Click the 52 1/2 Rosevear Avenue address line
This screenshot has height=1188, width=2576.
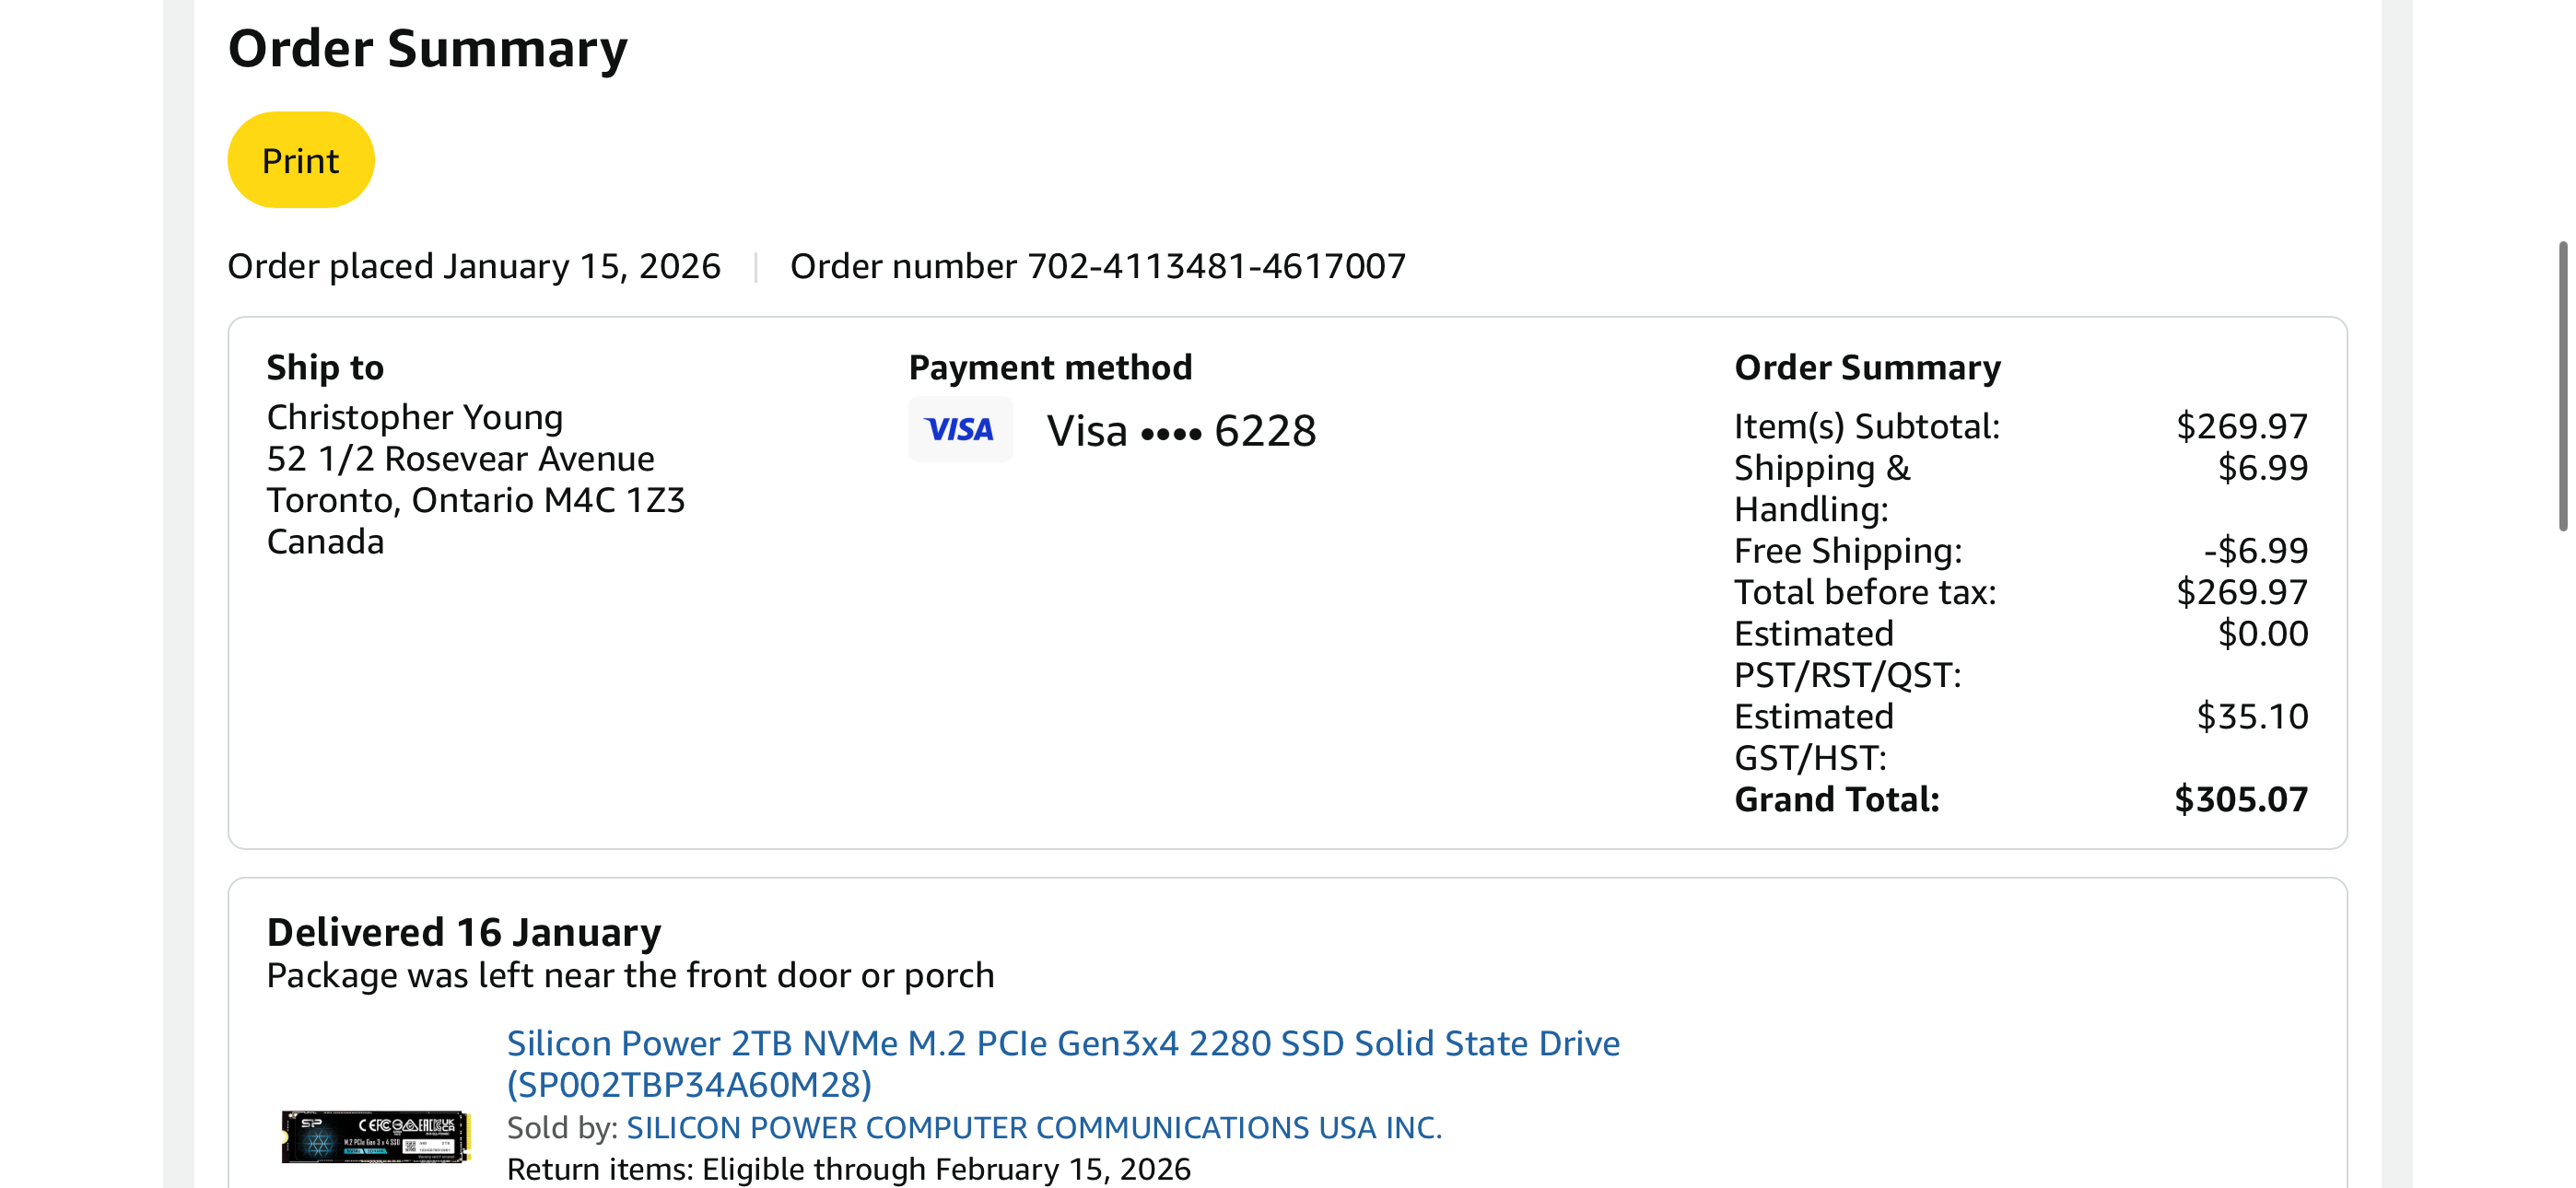(460, 458)
